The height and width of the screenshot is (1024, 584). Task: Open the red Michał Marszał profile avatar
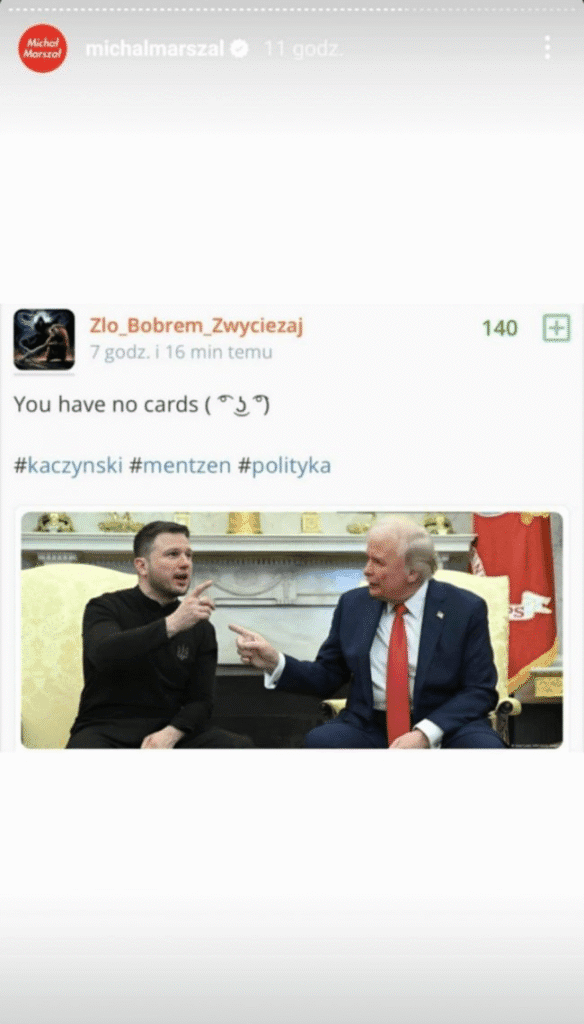(x=42, y=48)
